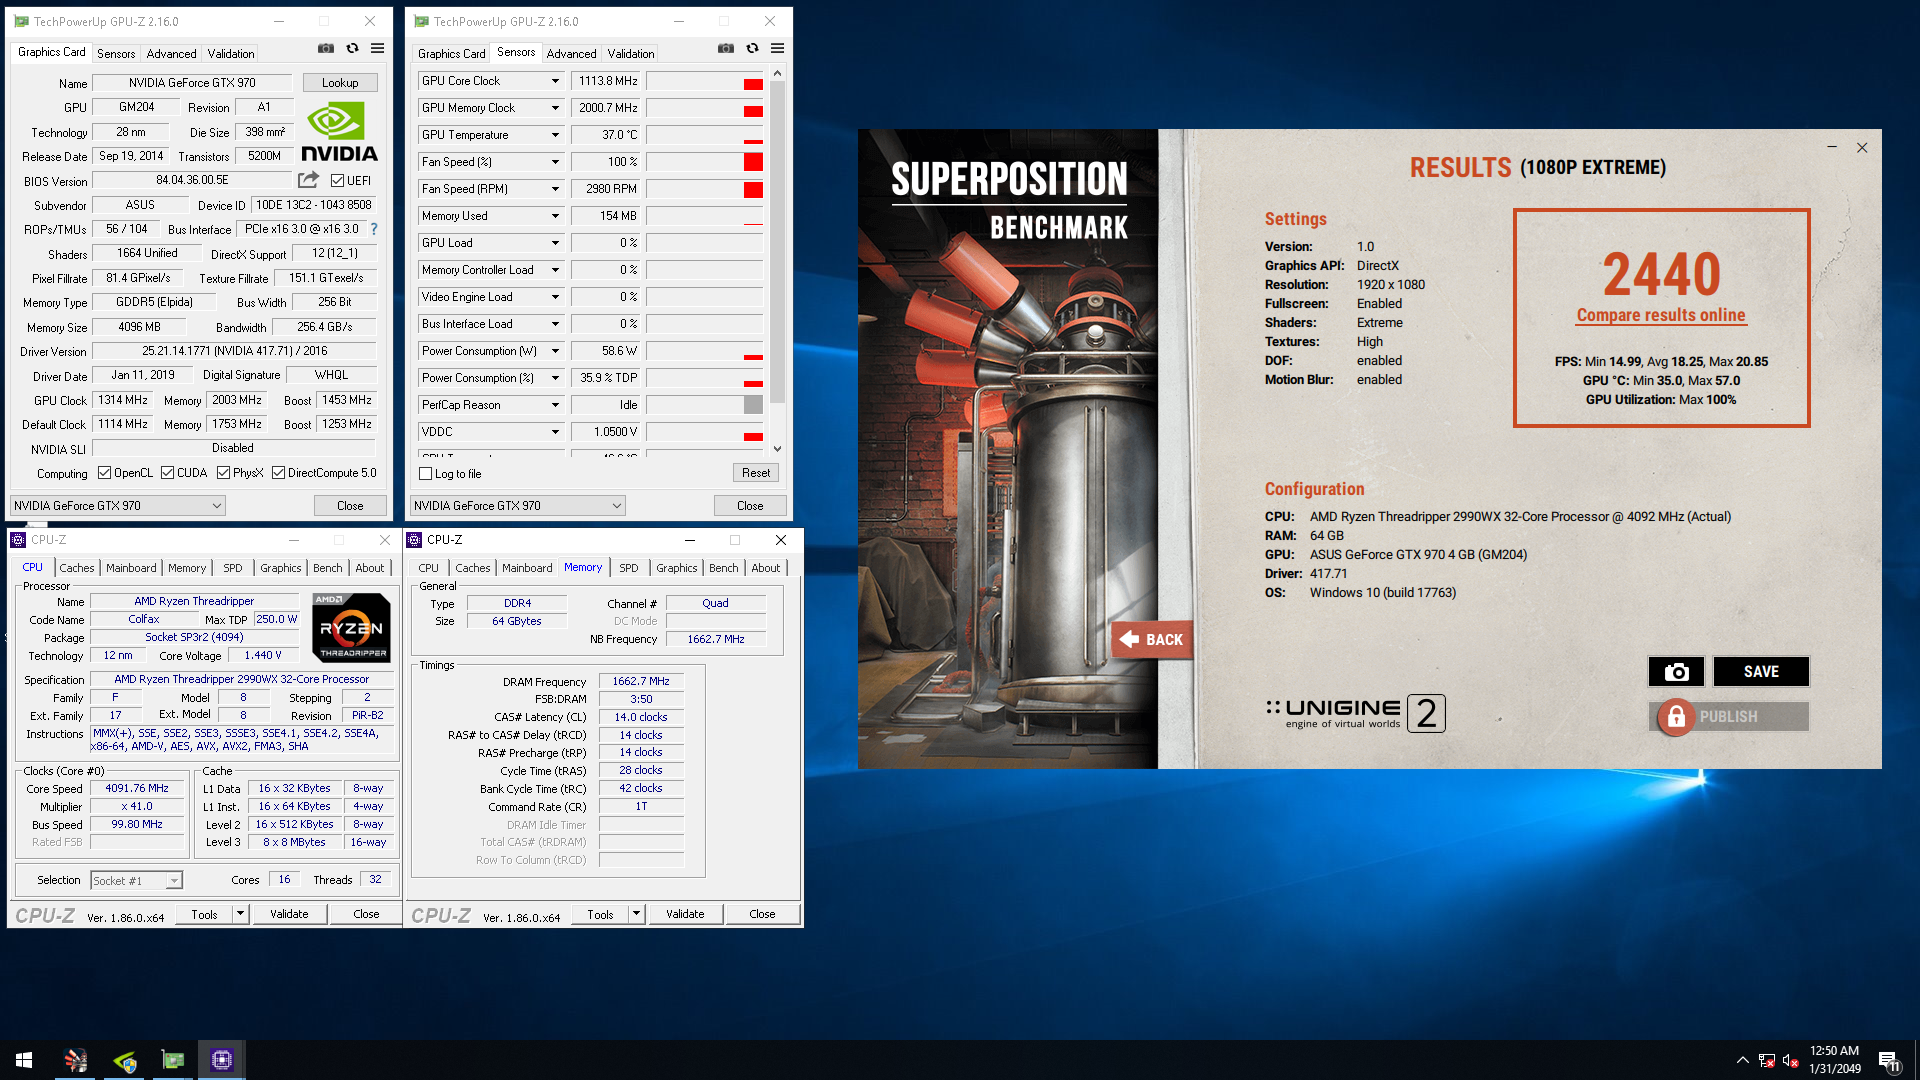Click the Lookup button in GPU-Z
1920x1080 pixels.
[340, 83]
